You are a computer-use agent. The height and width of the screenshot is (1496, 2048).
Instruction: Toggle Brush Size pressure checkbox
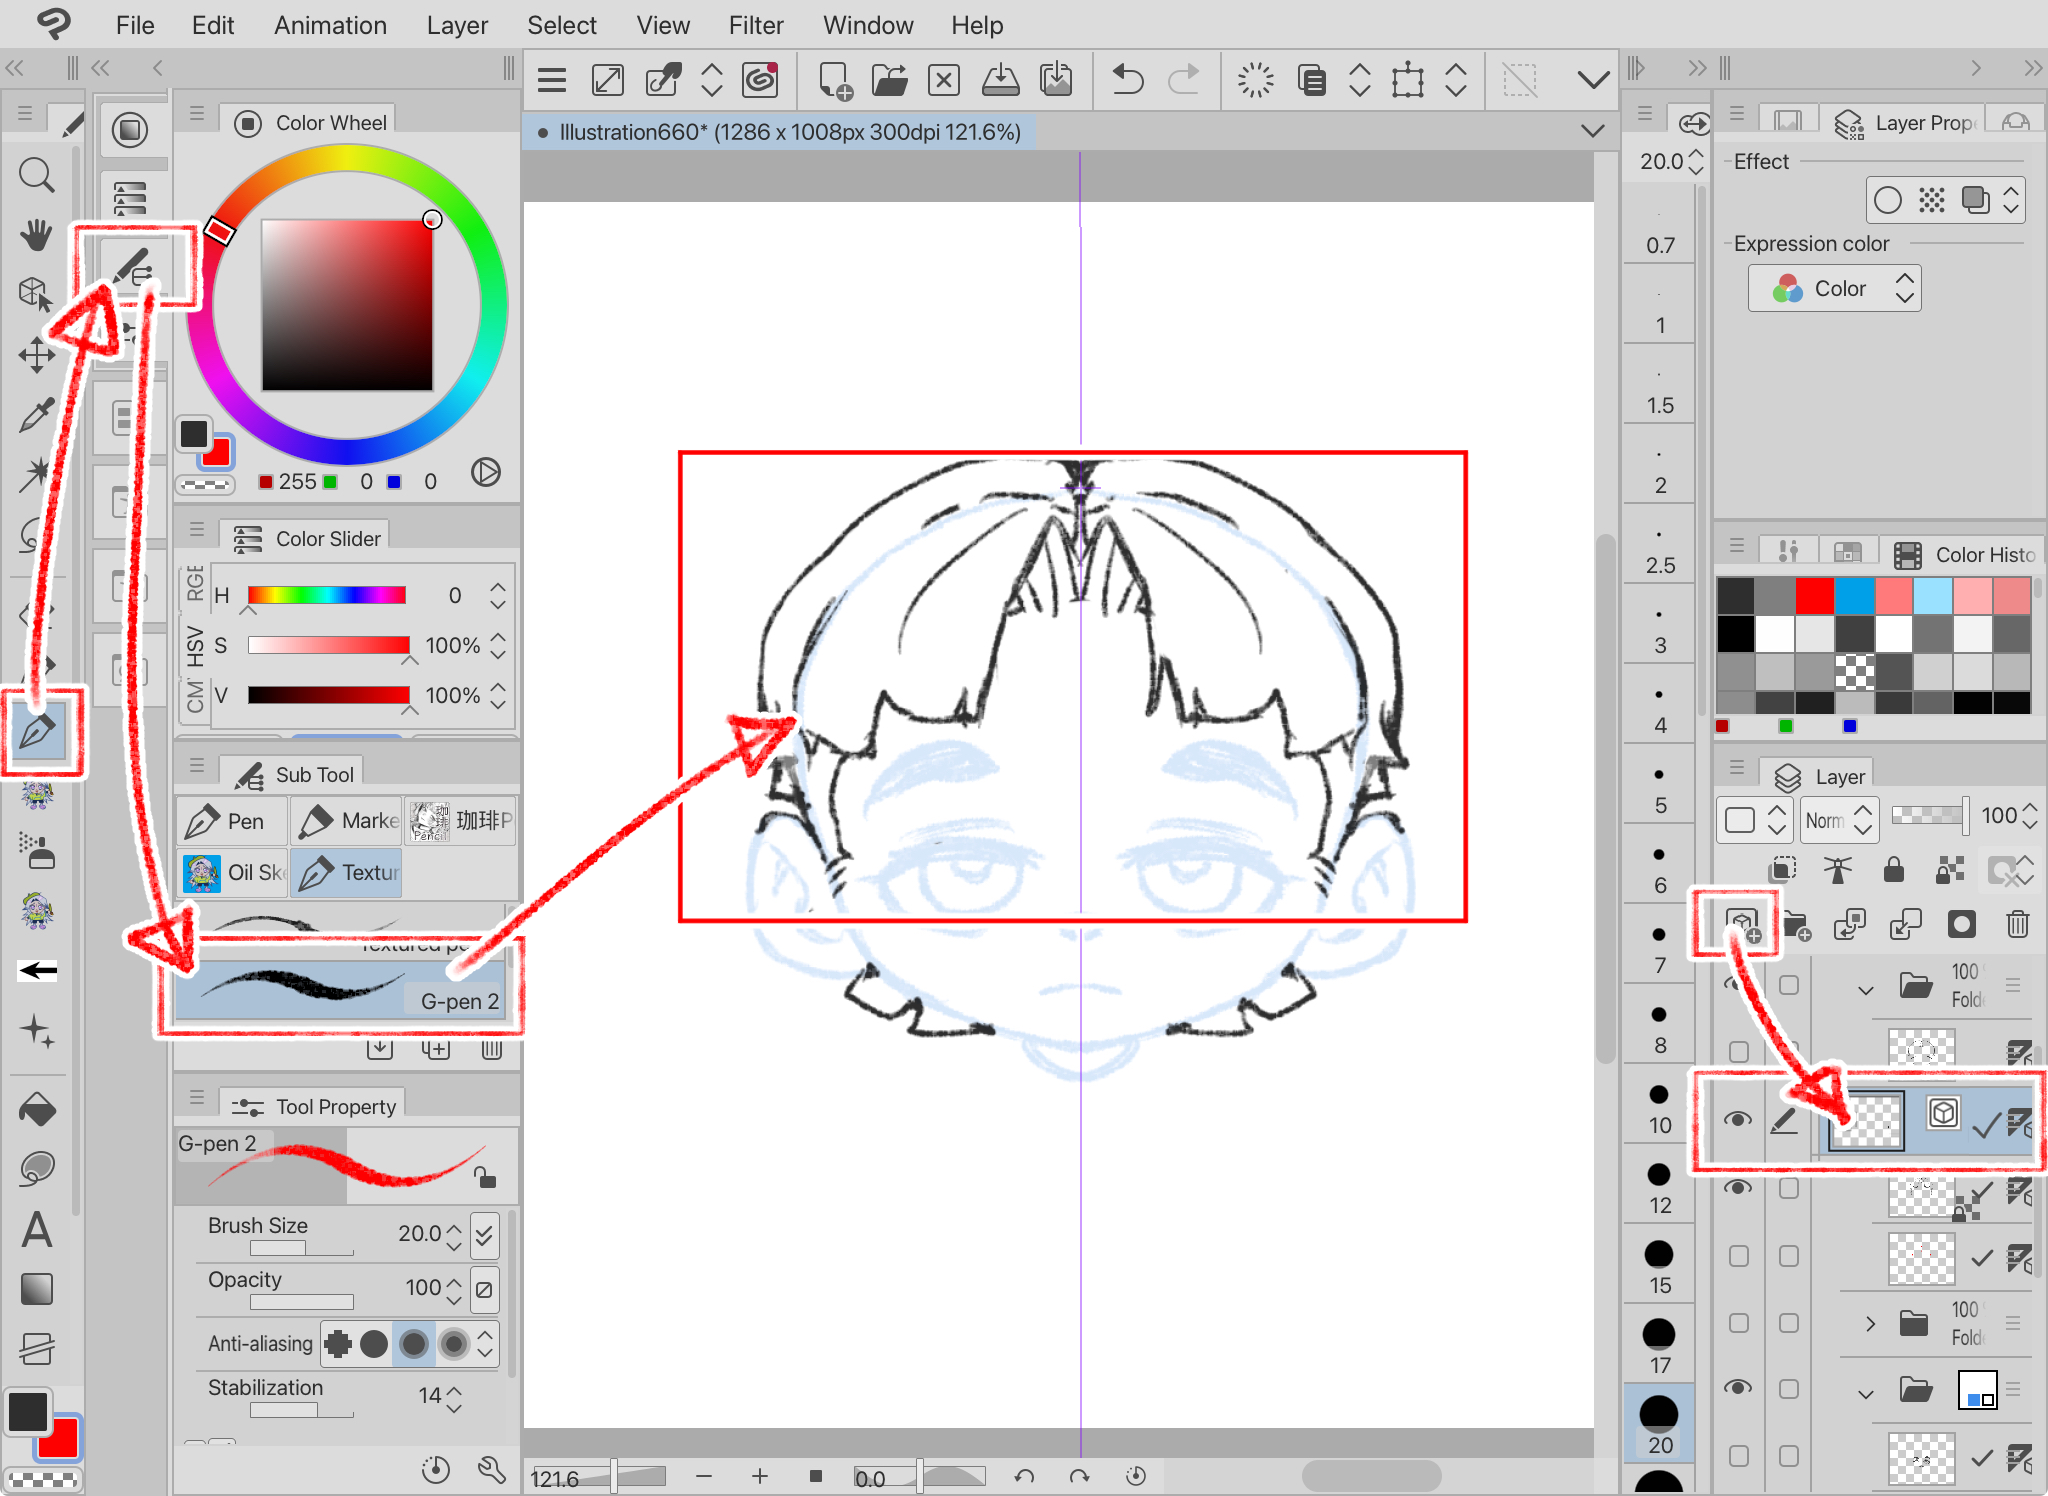[x=485, y=1234]
